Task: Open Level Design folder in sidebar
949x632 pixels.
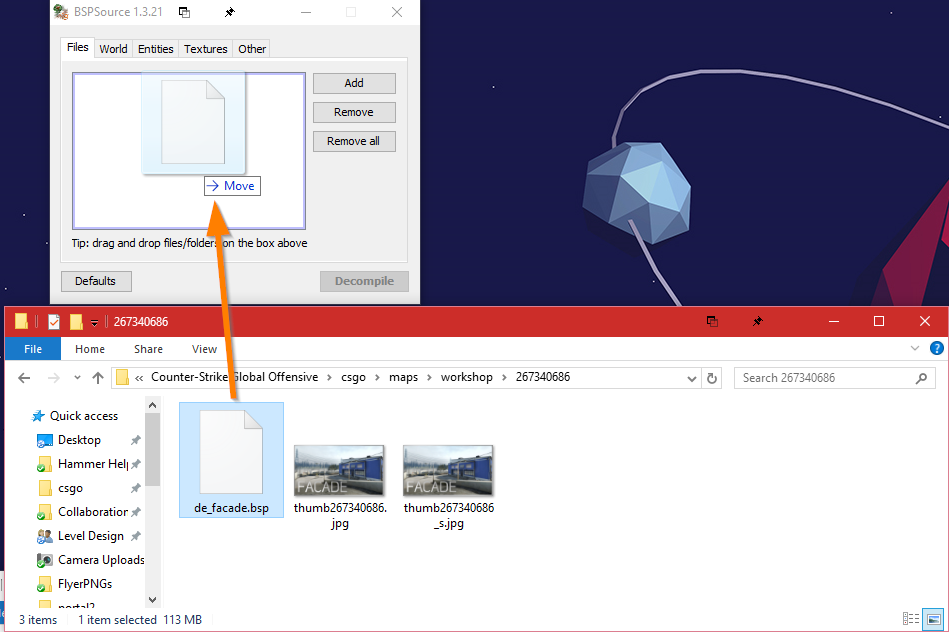Action: pos(80,536)
